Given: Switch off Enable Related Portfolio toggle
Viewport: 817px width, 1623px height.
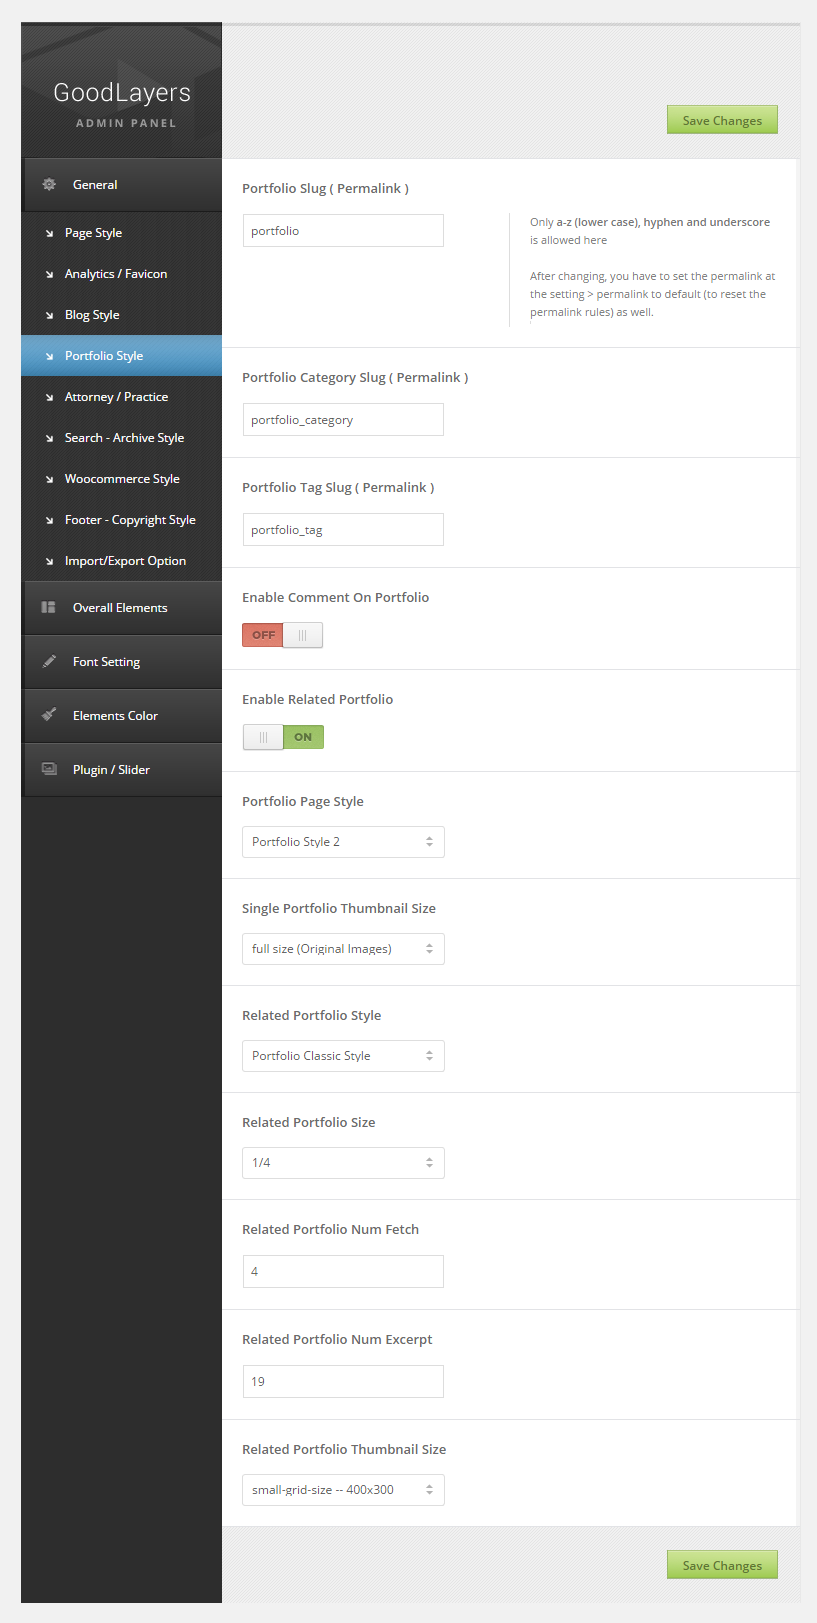Looking at the screenshot, I should point(283,737).
